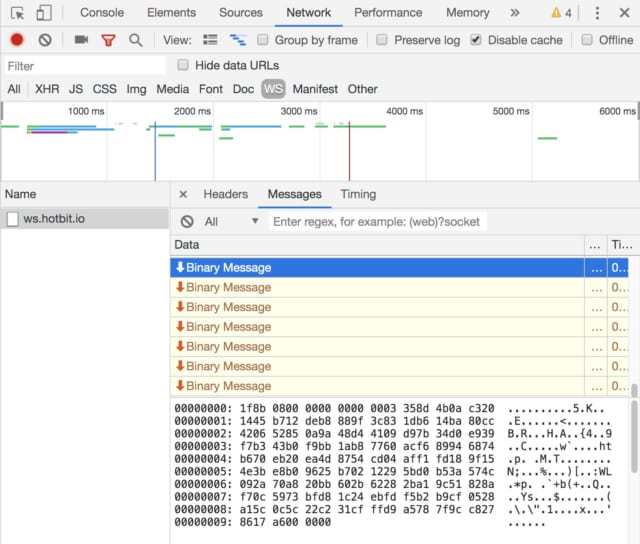The image size is (640, 544).
Task: Open network search with magnifier icon
Action: pyautogui.click(x=136, y=40)
